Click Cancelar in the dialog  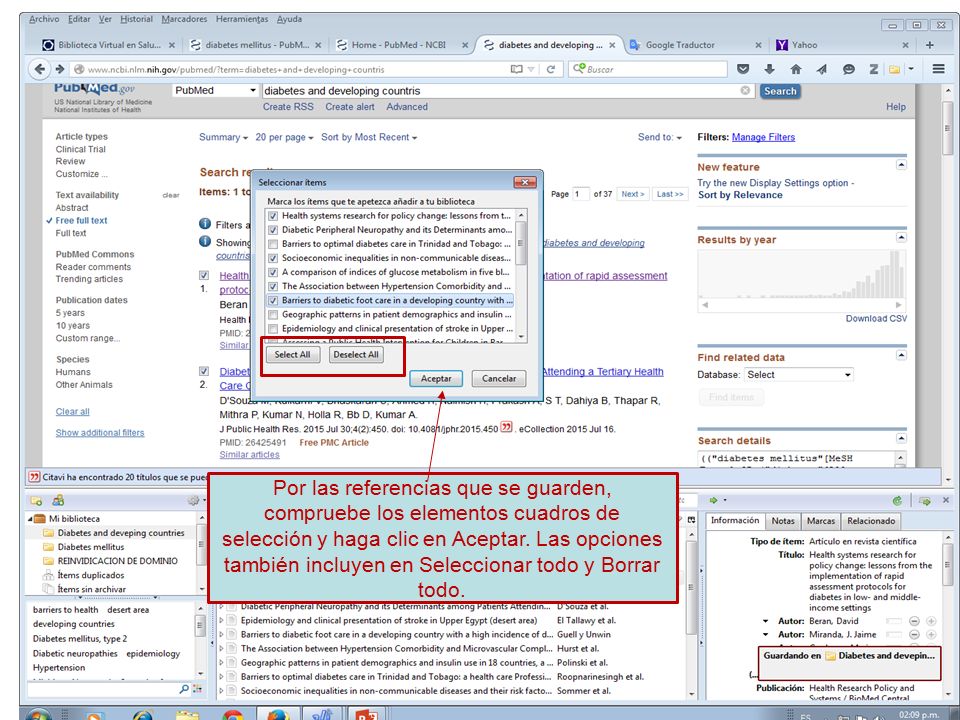[x=499, y=378]
